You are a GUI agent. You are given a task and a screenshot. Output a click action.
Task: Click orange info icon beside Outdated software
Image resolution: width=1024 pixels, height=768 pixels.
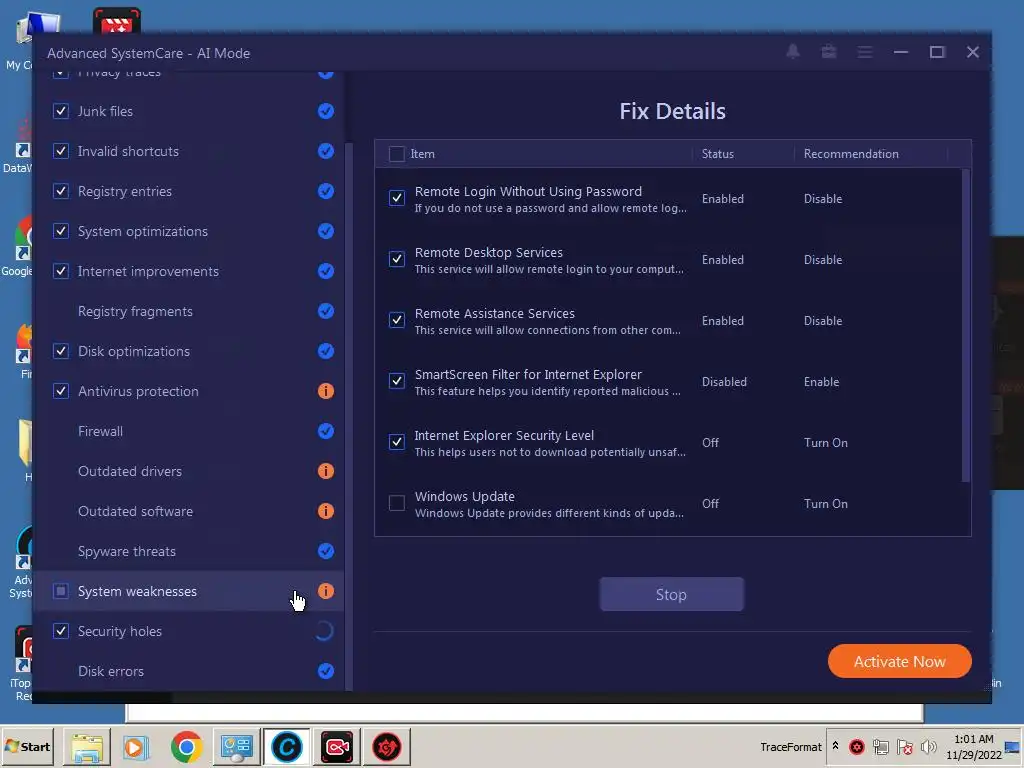tap(326, 511)
